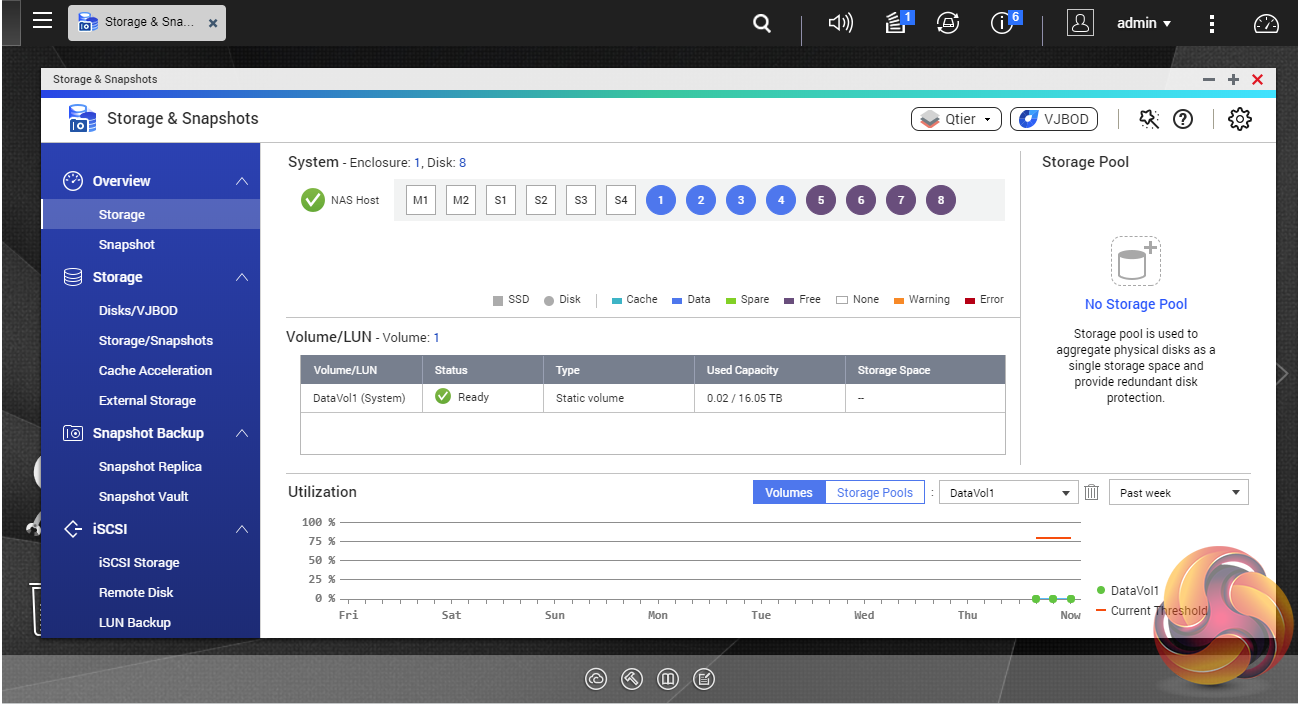Click the add storage pool icon
1300x704 pixels.
1135,262
